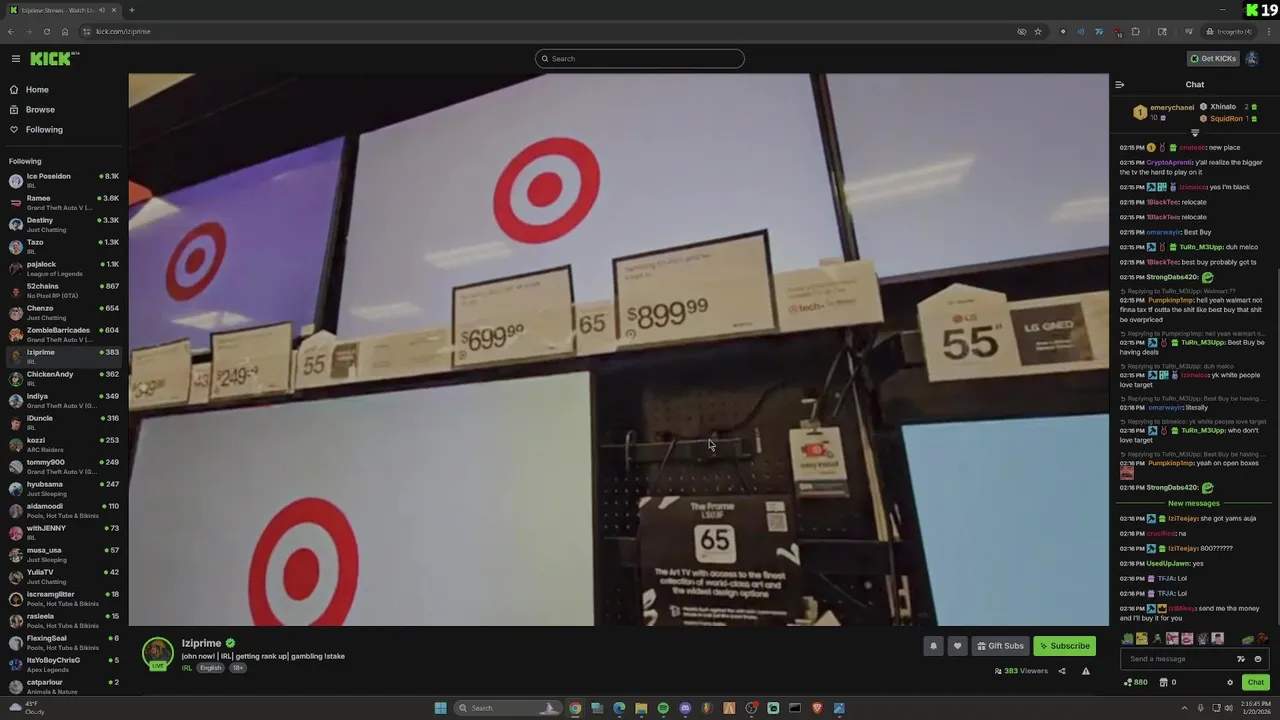Reload the browser page
The height and width of the screenshot is (720, 1280).
[x=47, y=31]
